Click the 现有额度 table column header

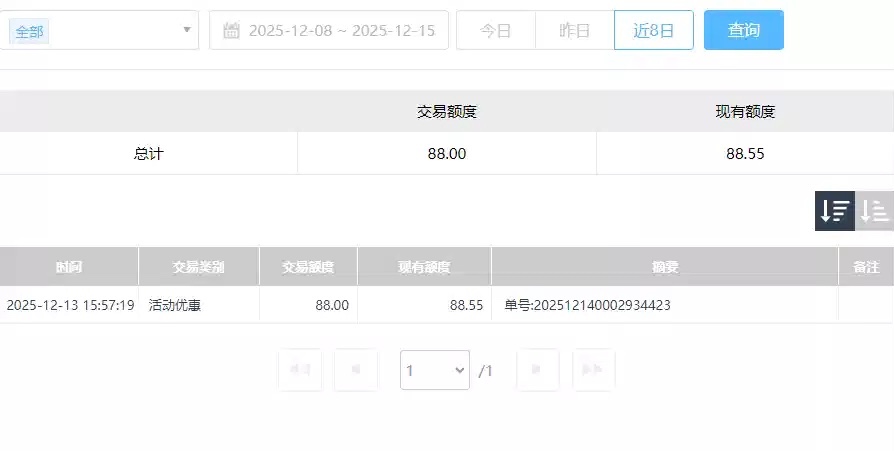pyautogui.click(x=424, y=267)
